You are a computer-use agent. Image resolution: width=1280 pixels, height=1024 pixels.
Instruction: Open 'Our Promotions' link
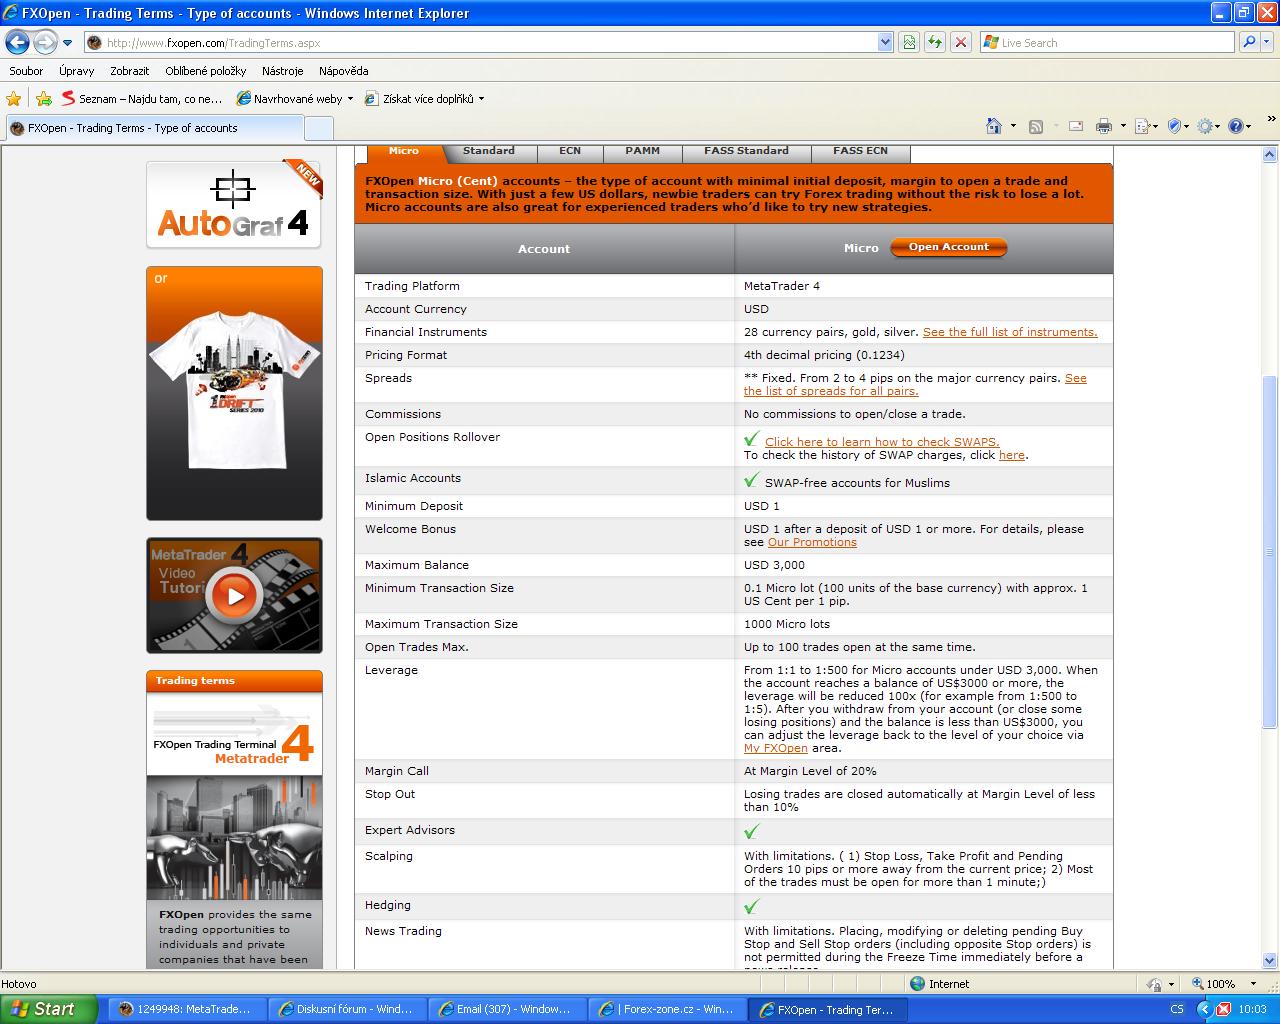[812, 542]
